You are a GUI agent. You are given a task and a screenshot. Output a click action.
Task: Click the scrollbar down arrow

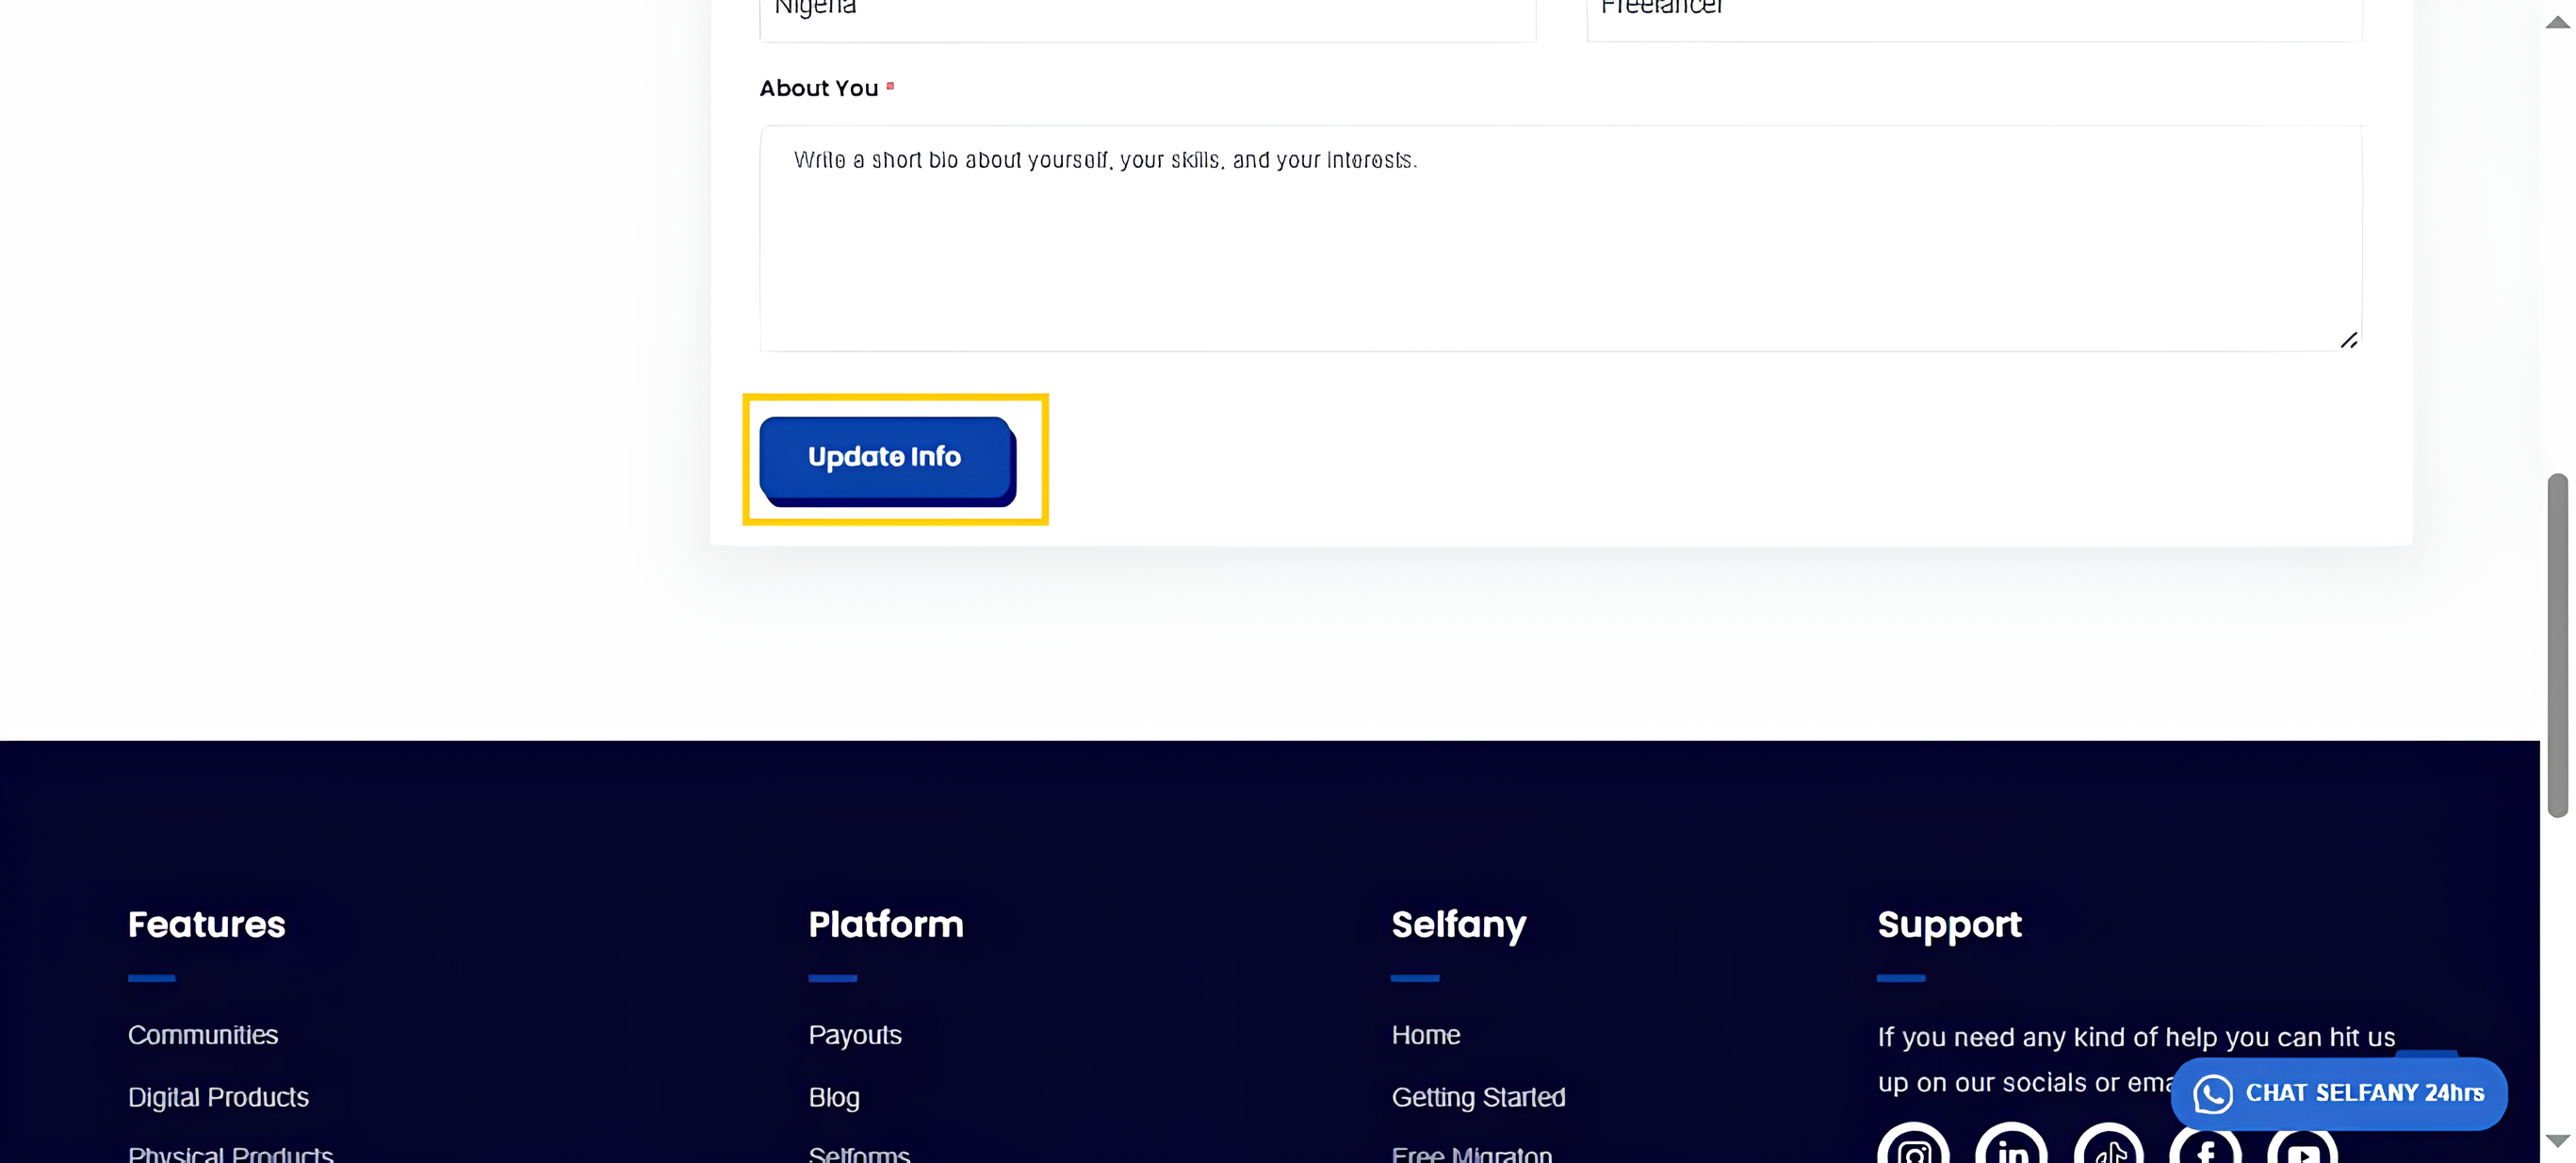(2557, 1141)
